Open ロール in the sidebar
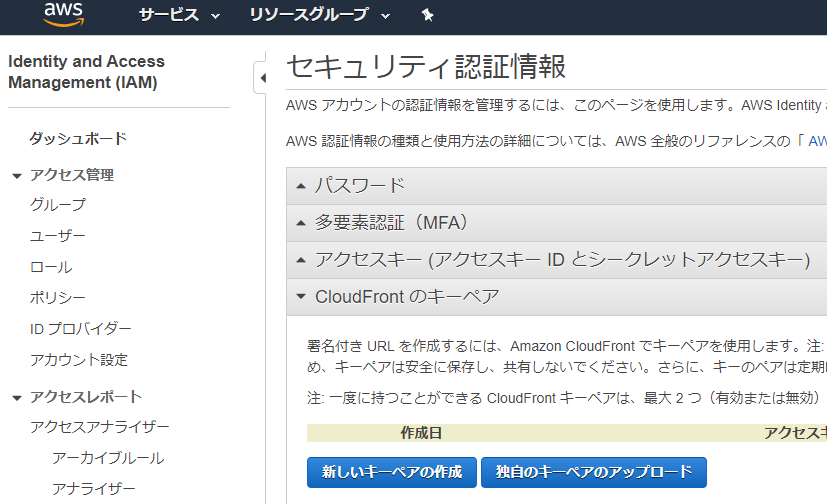The height and width of the screenshot is (504, 827). pos(51,267)
